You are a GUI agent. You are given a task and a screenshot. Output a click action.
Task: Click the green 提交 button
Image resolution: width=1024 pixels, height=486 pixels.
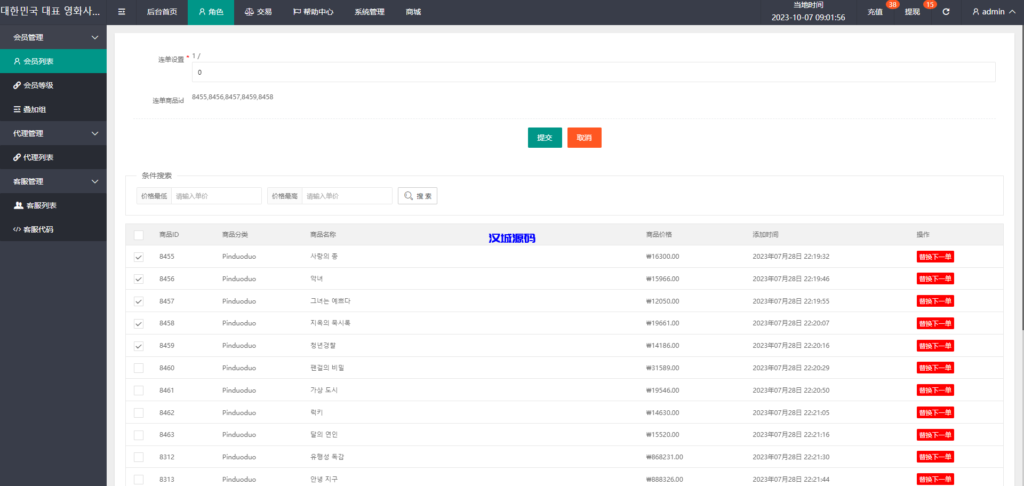click(x=545, y=138)
